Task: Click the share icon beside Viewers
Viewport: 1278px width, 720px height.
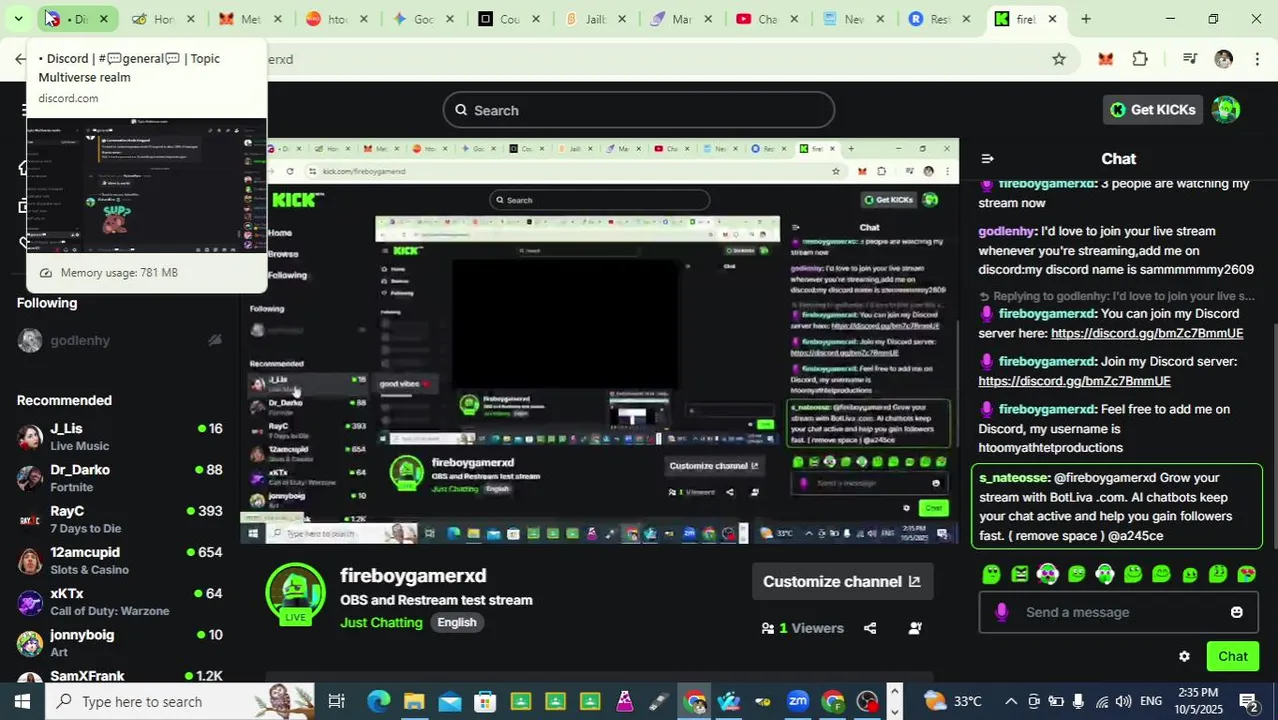Action: pos(870,628)
